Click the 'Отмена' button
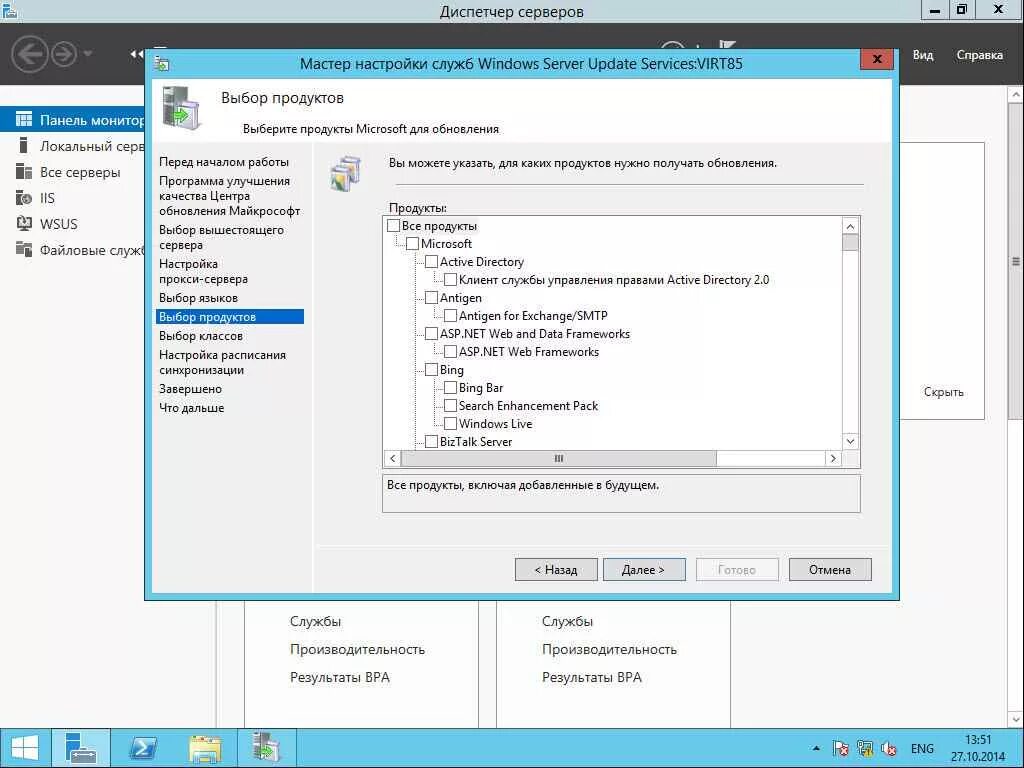The height and width of the screenshot is (768, 1024). [830, 569]
